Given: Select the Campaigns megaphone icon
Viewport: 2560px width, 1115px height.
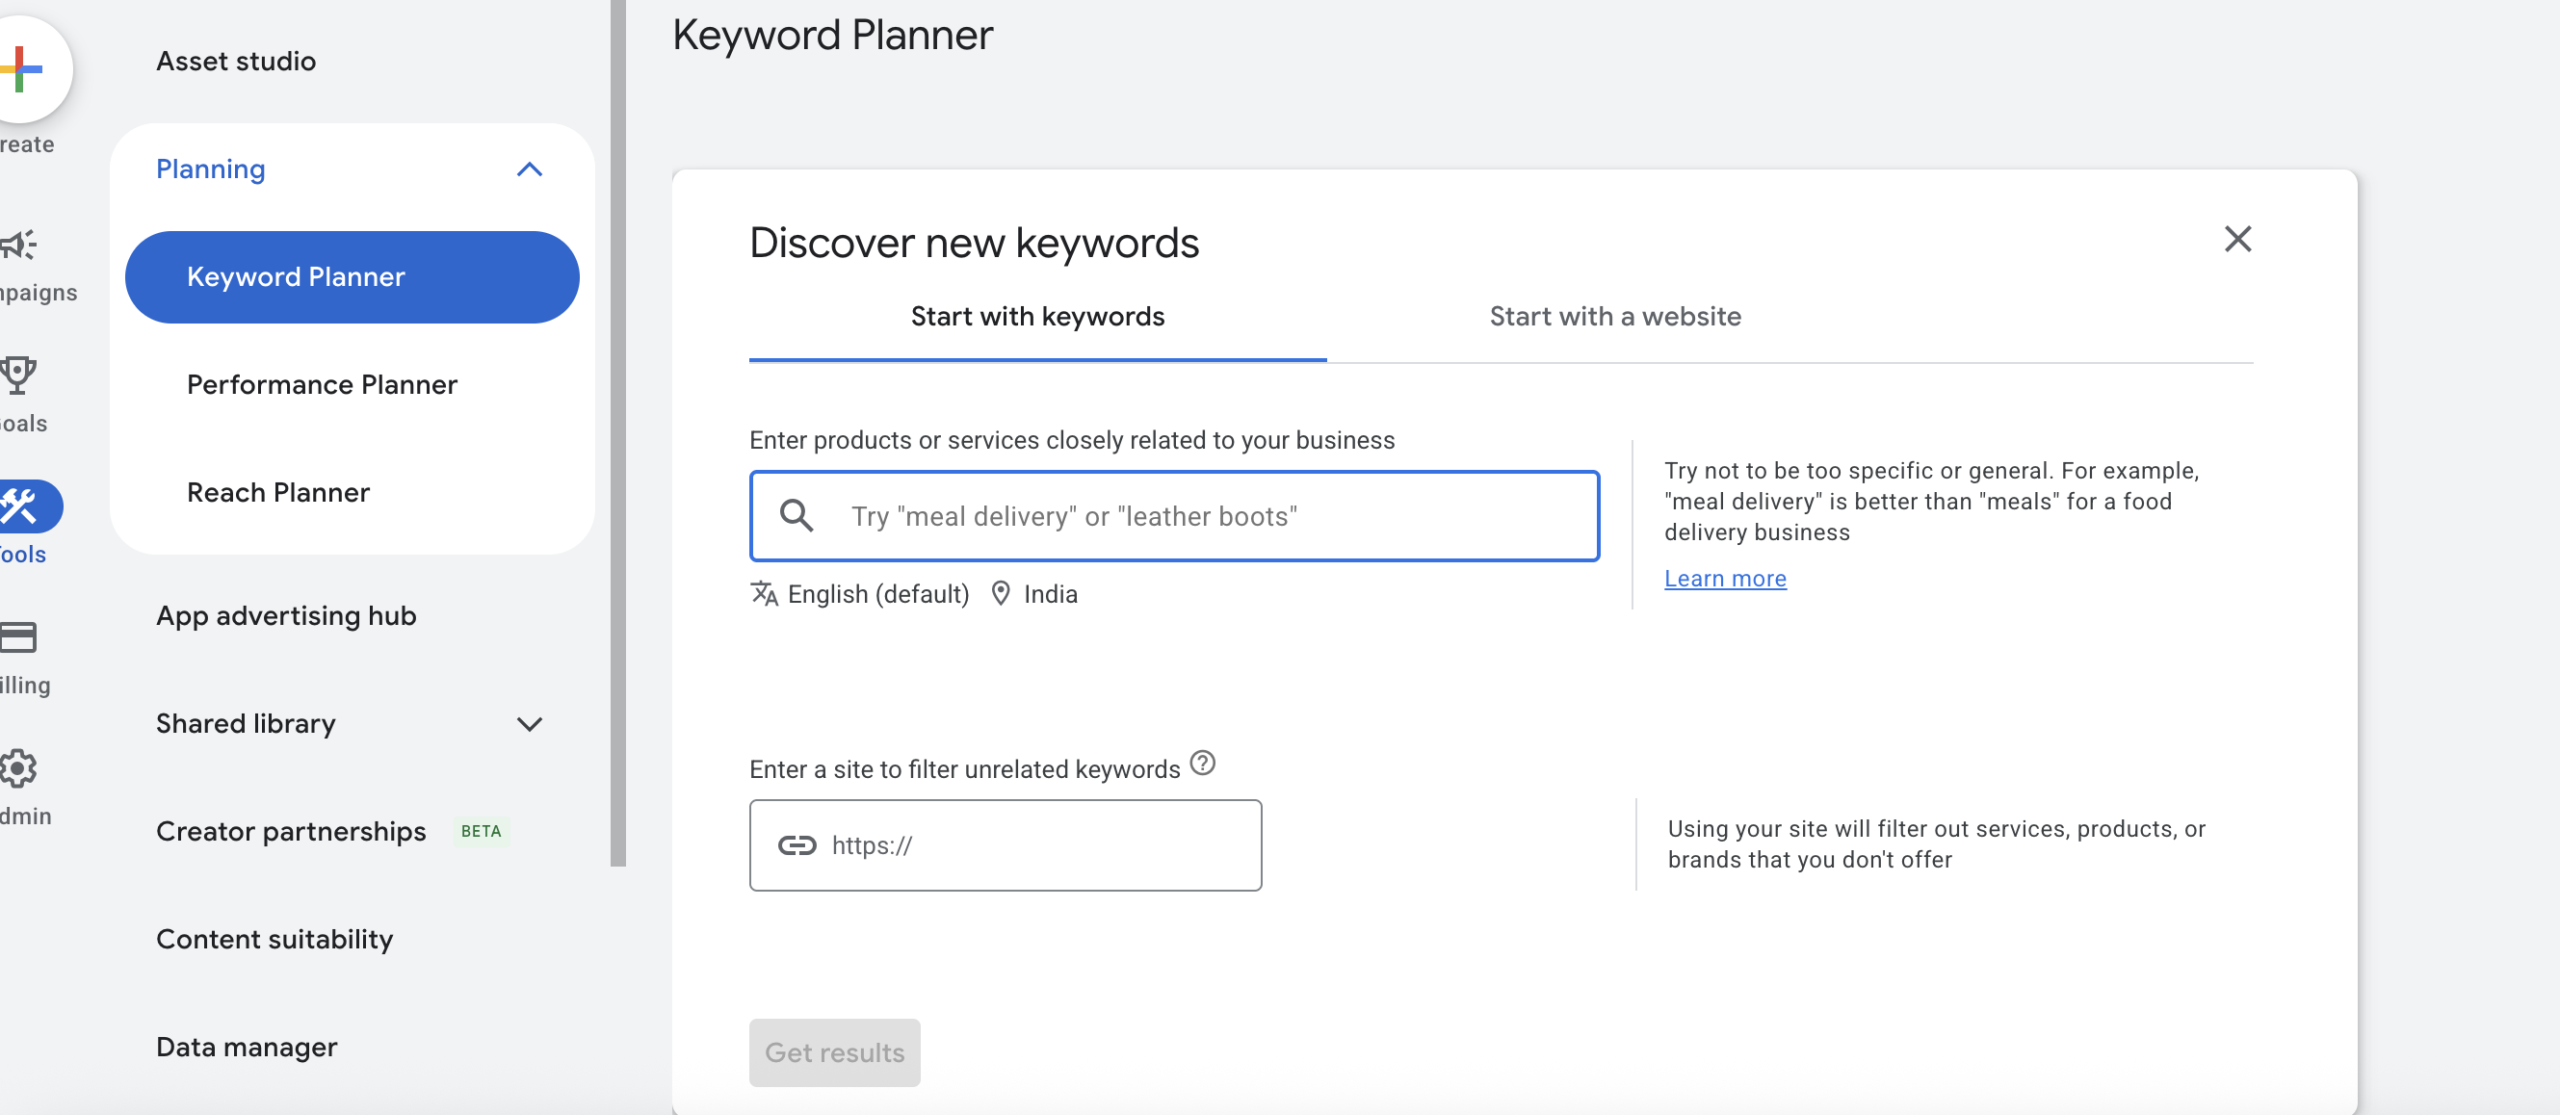Looking at the screenshot, I should click(17, 245).
